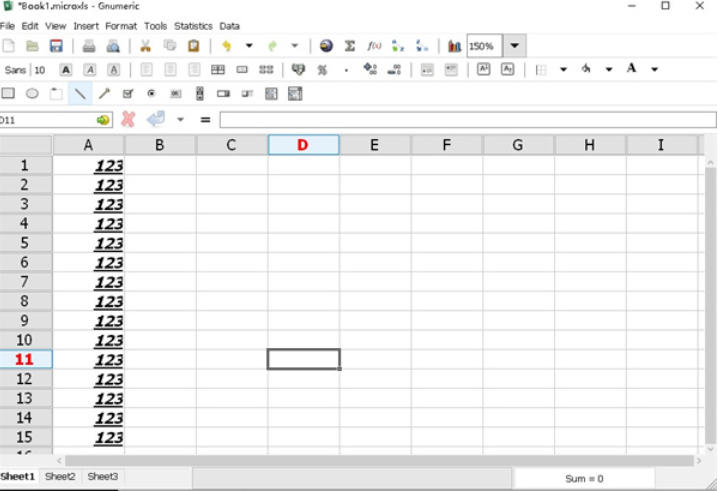Click the Paste clipboard icon

[x=193, y=46]
